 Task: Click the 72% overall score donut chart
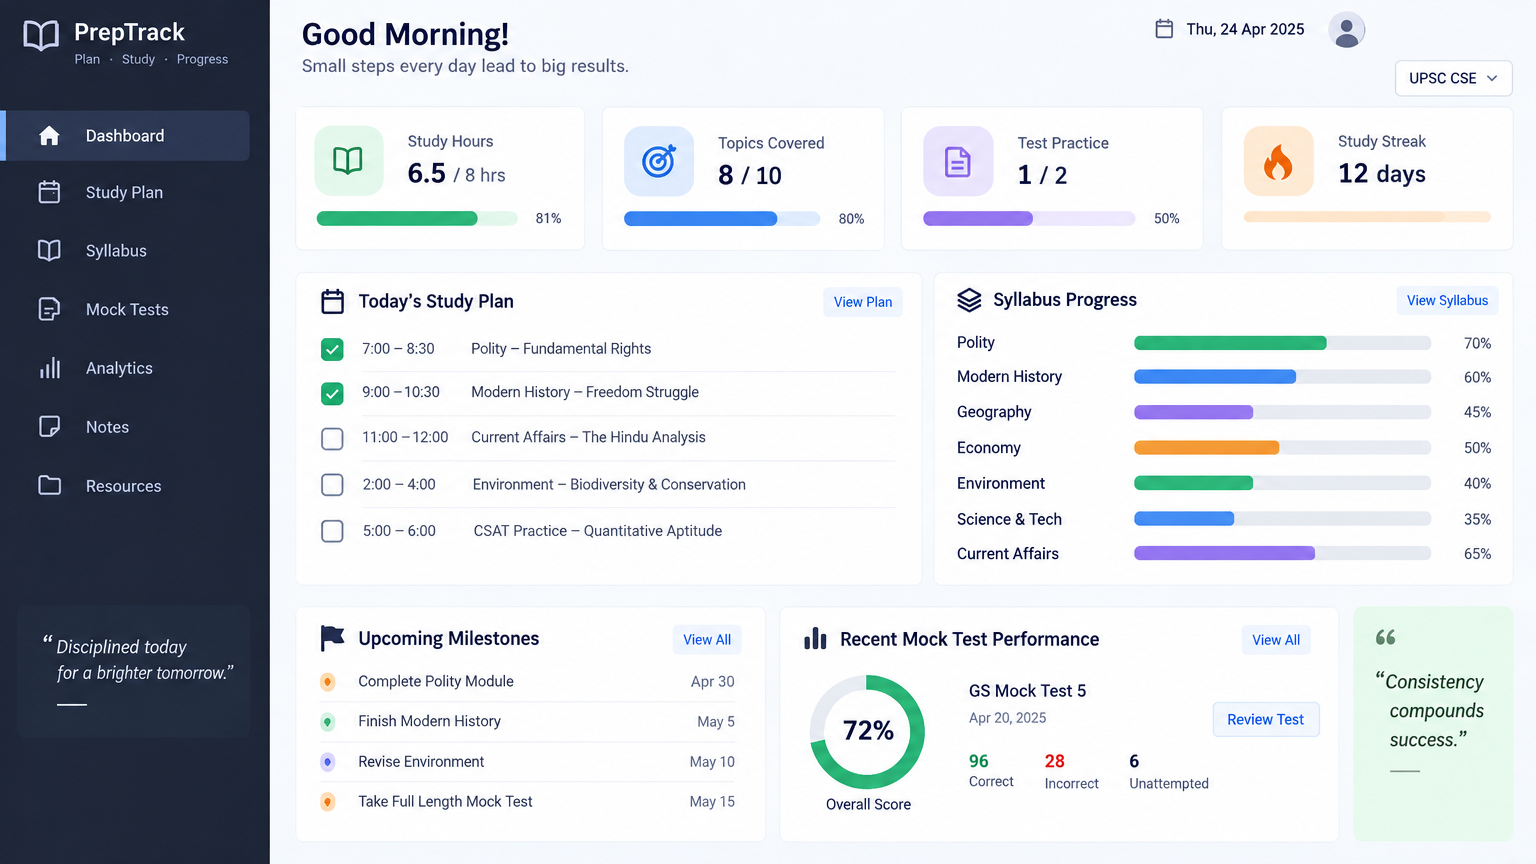(867, 732)
